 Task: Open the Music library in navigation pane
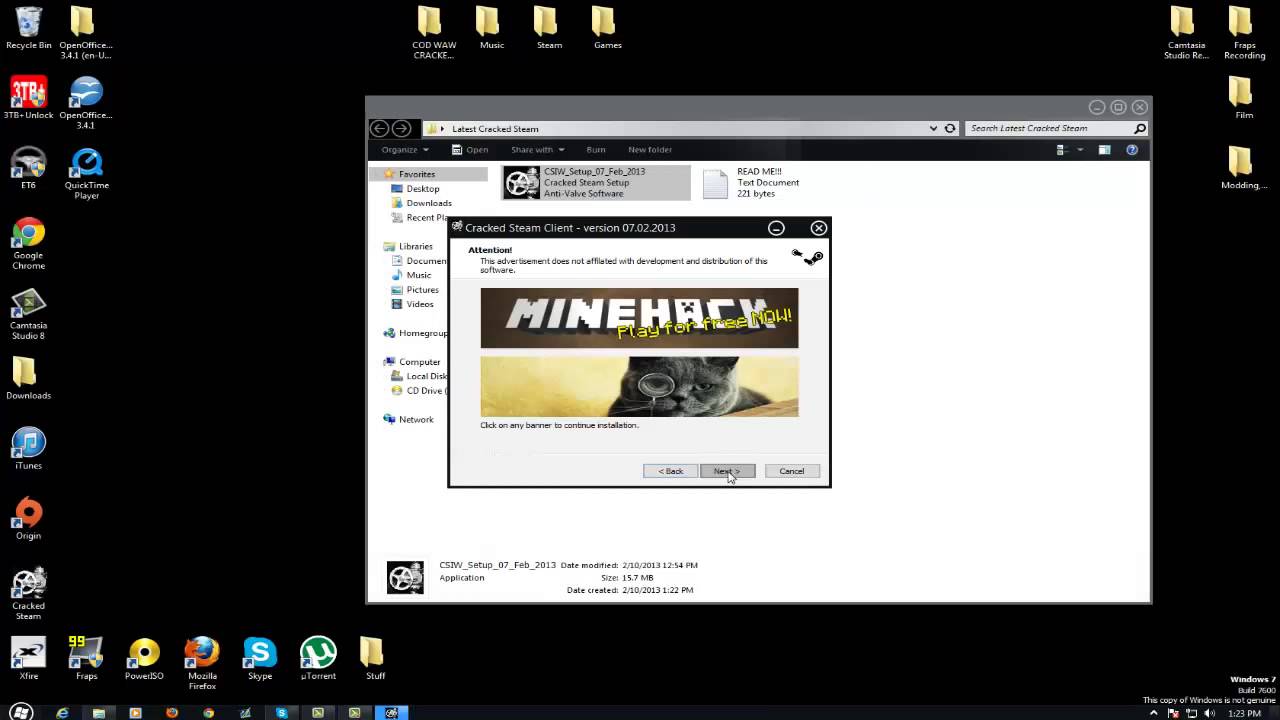click(x=419, y=275)
